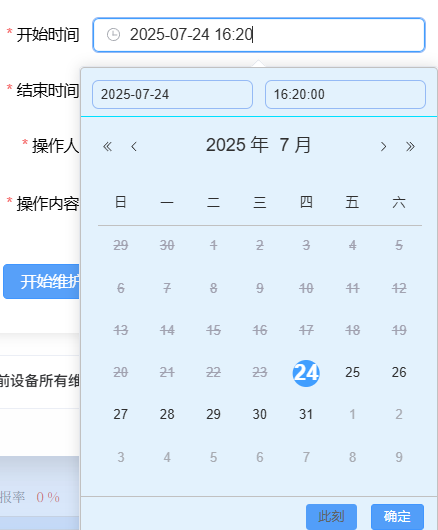Viewport: 438px width, 530px height.
Task: Click the 0 % rate value
Action: click(x=48, y=497)
